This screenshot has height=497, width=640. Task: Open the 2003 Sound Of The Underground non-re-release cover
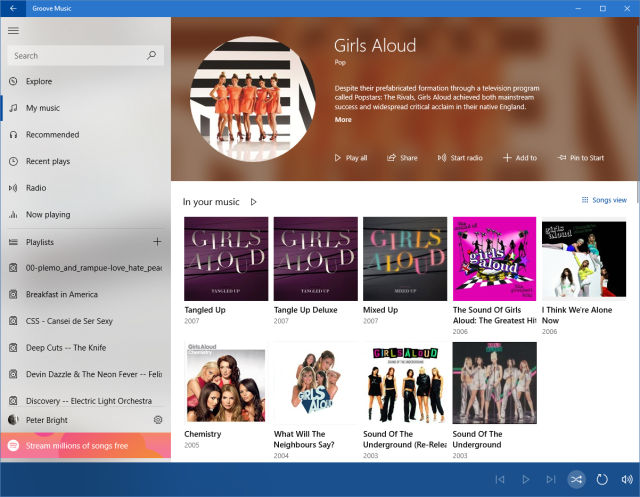pyautogui.click(x=494, y=383)
